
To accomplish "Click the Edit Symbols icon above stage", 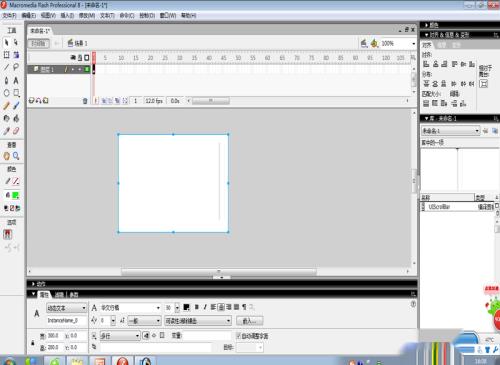I will pyautogui.click(x=375, y=43).
